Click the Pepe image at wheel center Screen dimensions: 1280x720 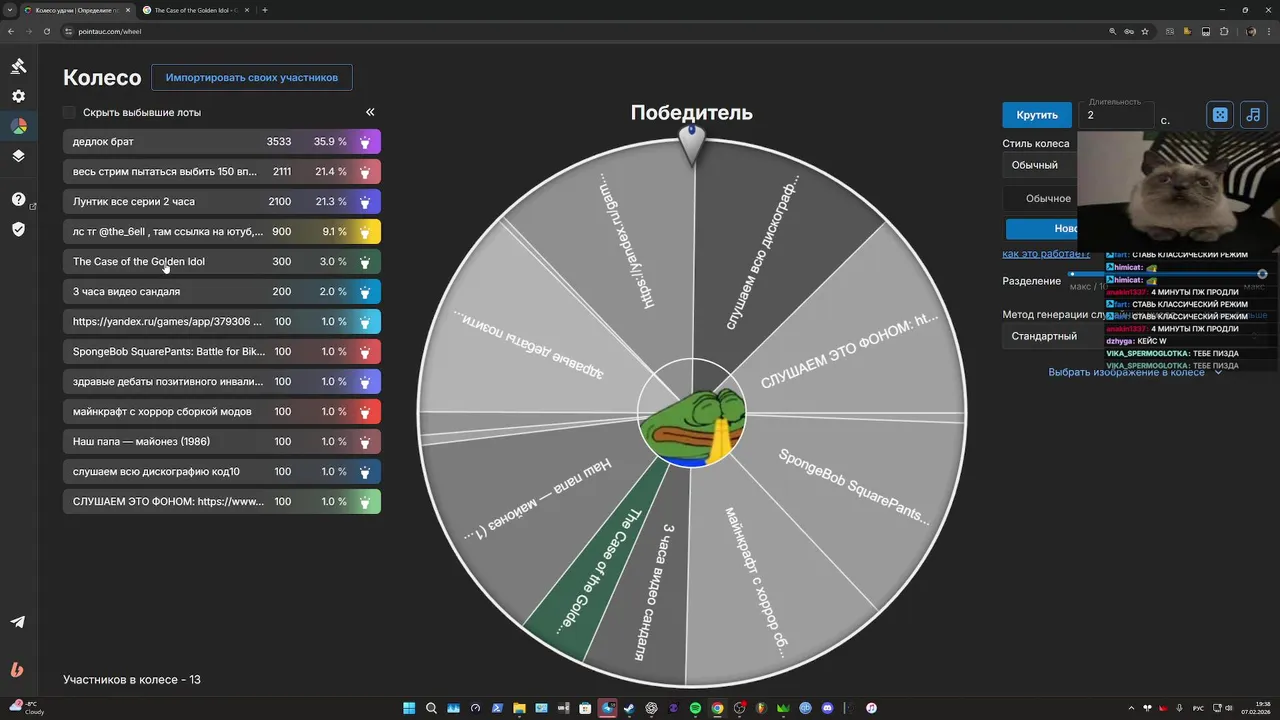tap(692, 414)
